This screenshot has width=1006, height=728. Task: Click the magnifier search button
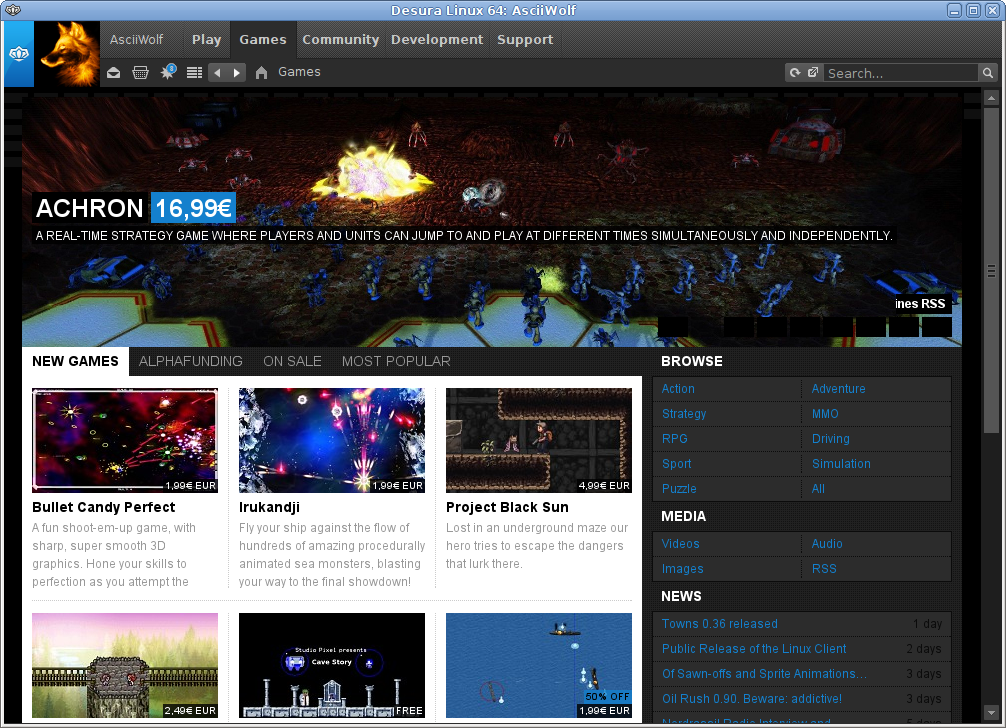(x=988, y=73)
